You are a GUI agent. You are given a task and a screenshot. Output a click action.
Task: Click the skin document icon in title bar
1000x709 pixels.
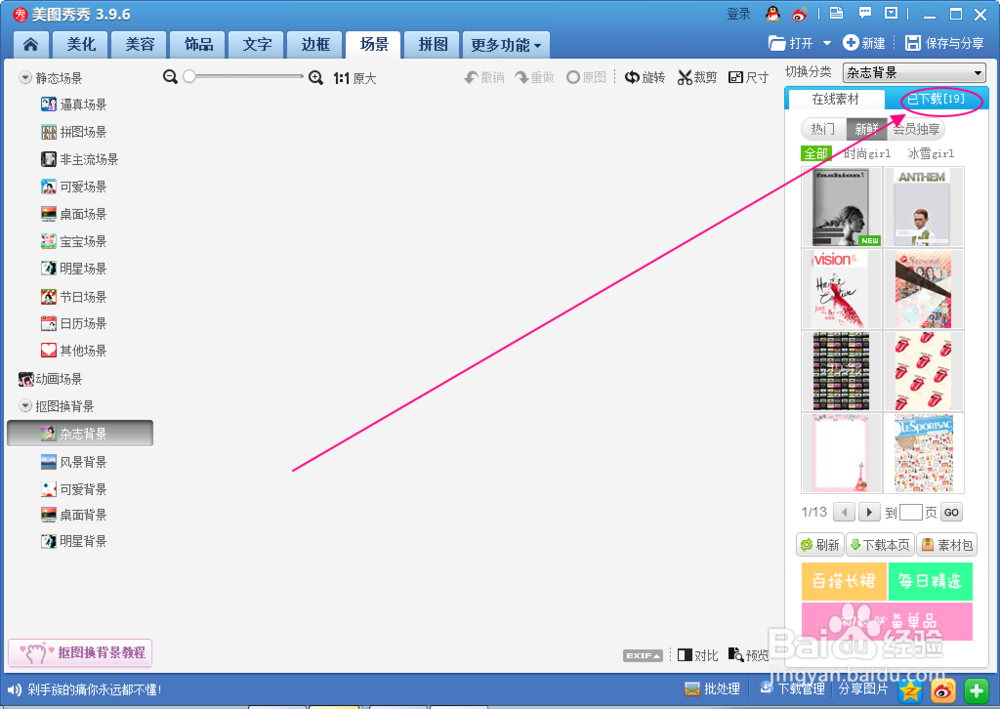pos(836,13)
